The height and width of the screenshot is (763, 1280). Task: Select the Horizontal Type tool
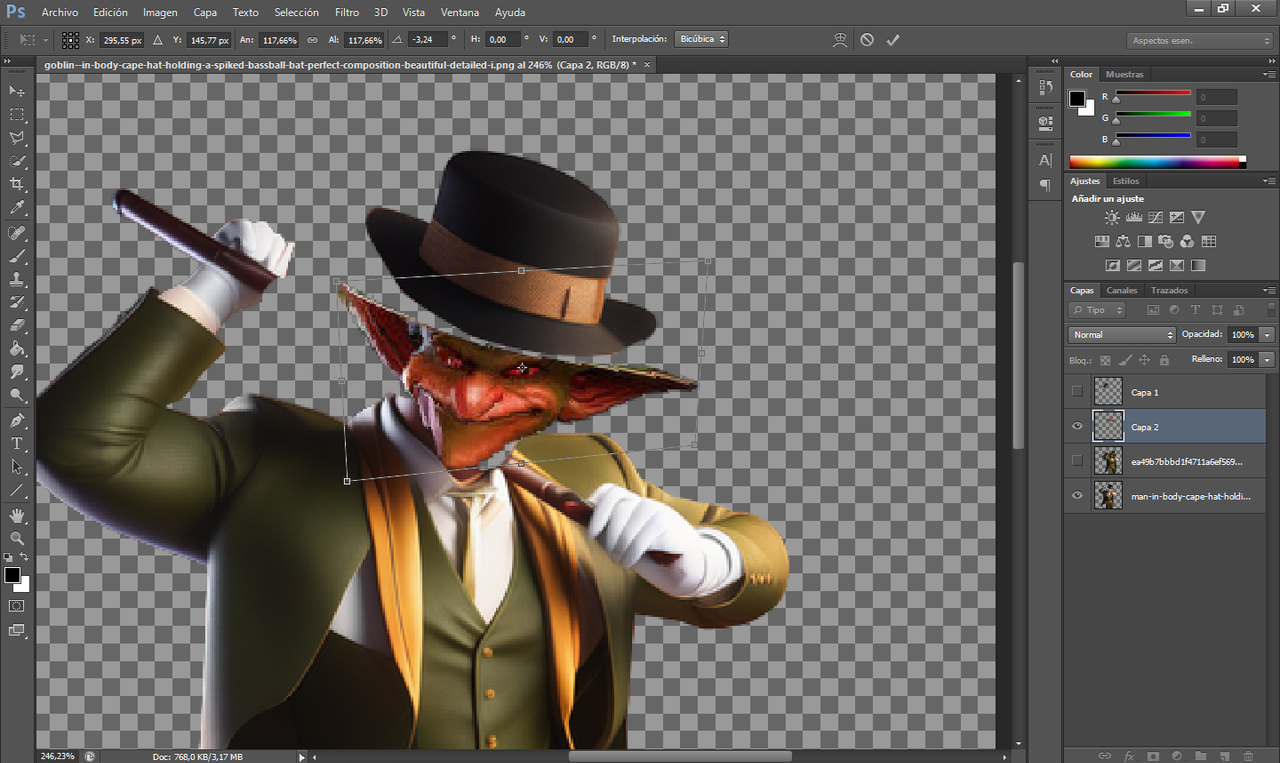17,443
